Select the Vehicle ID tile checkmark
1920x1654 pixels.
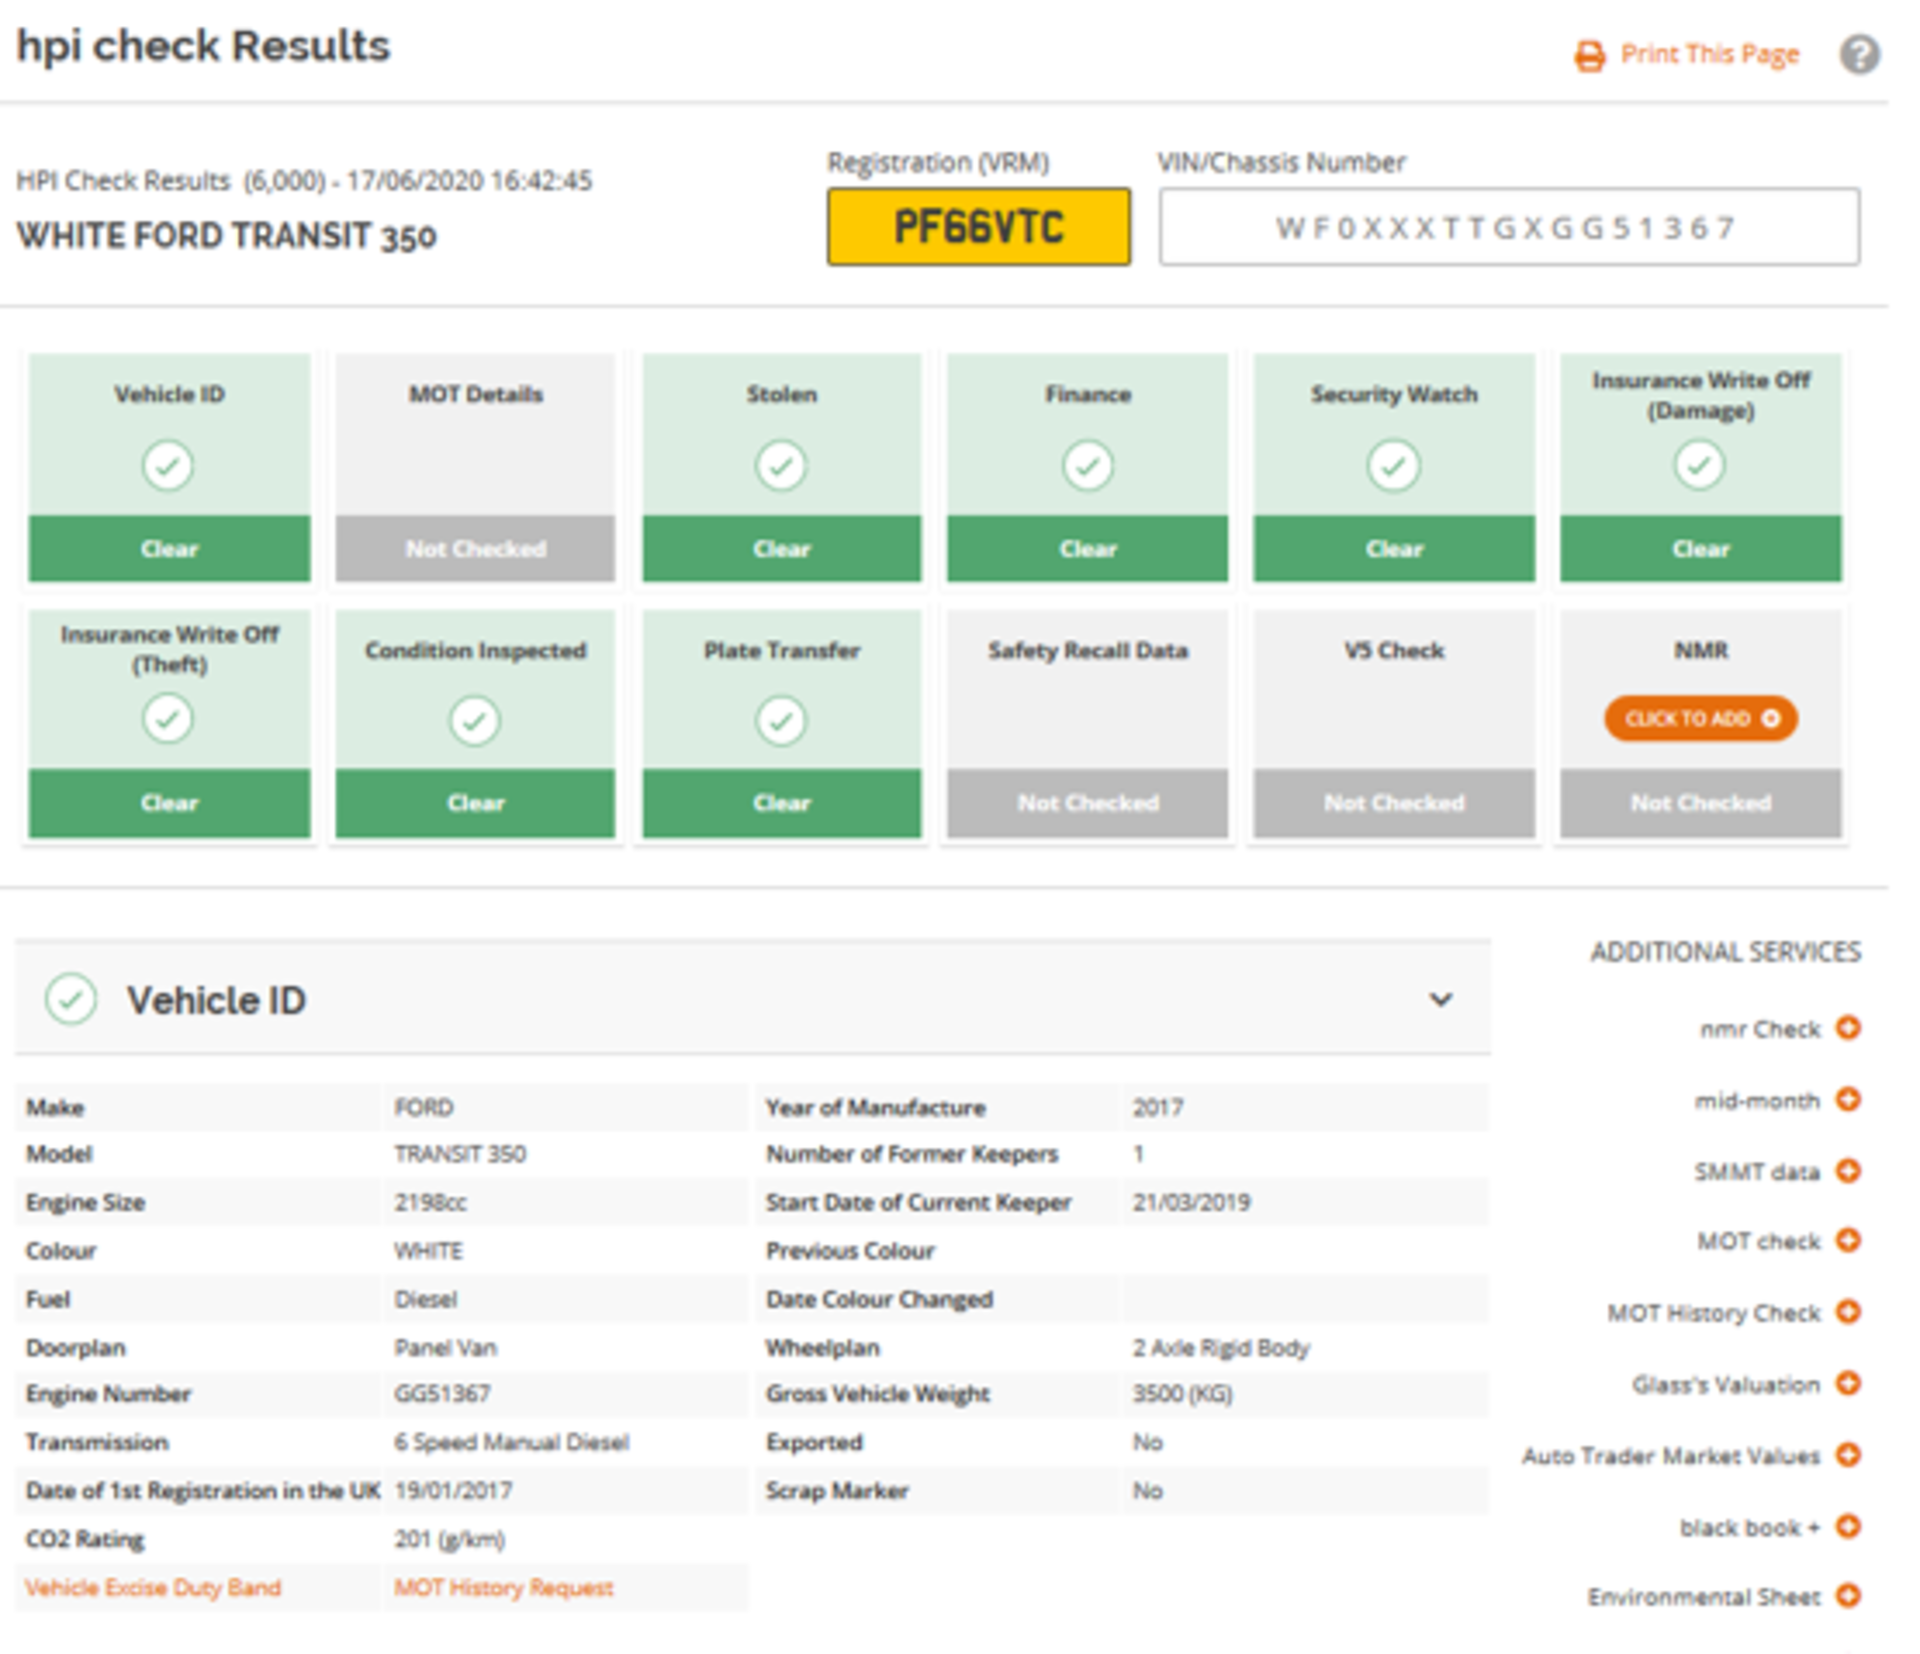(x=168, y=466)
